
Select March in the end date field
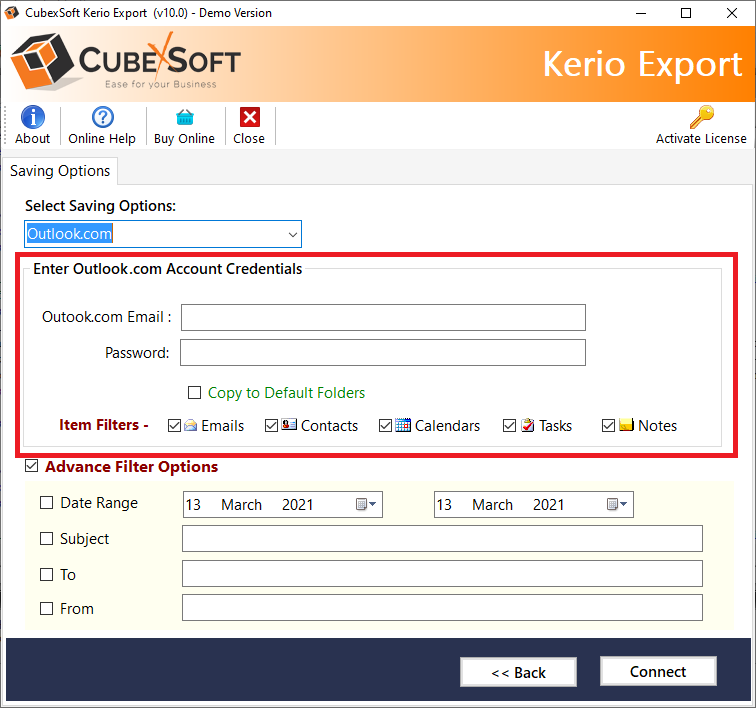[x=492, y=505]
